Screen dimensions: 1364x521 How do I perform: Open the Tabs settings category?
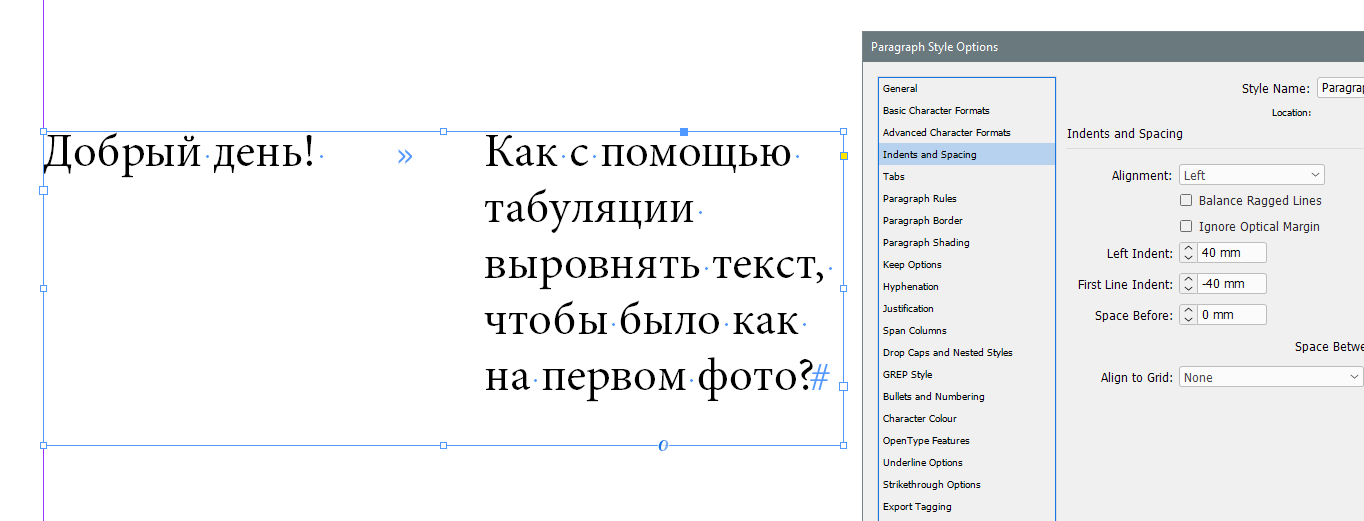click(894, 177)
